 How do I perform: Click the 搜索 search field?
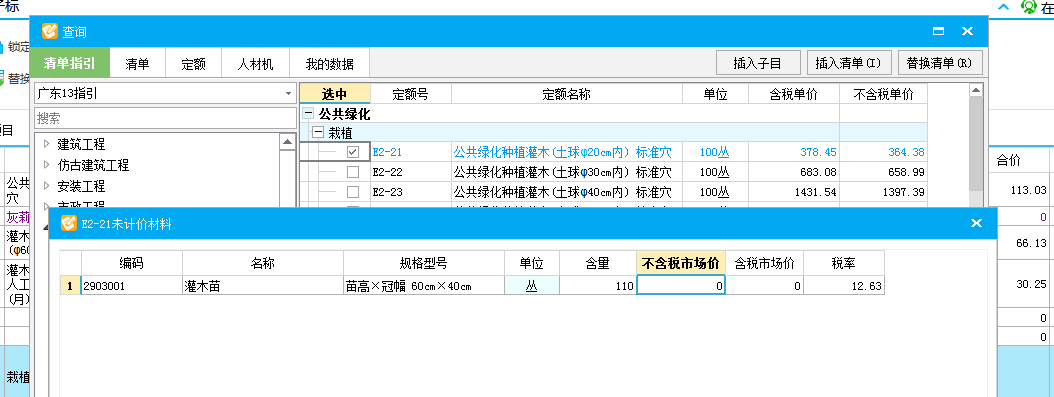165,118
